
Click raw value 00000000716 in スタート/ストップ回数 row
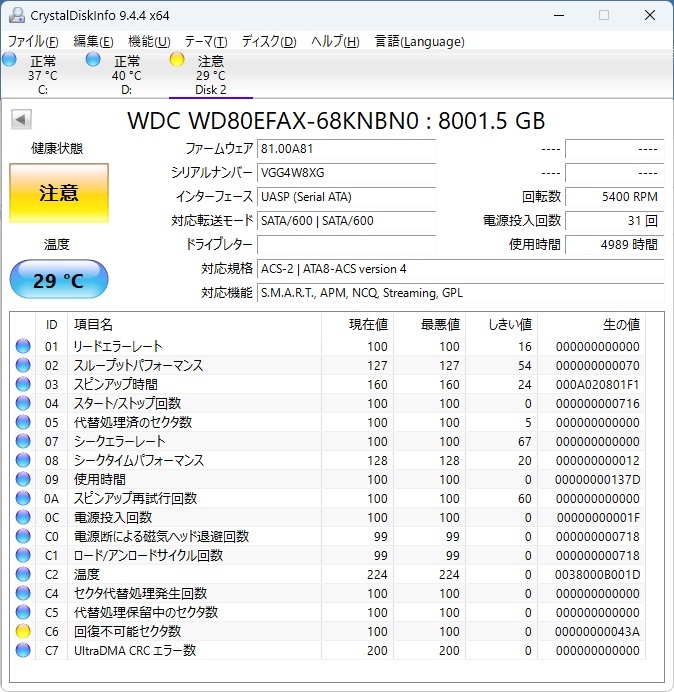(x=598, y=403)
